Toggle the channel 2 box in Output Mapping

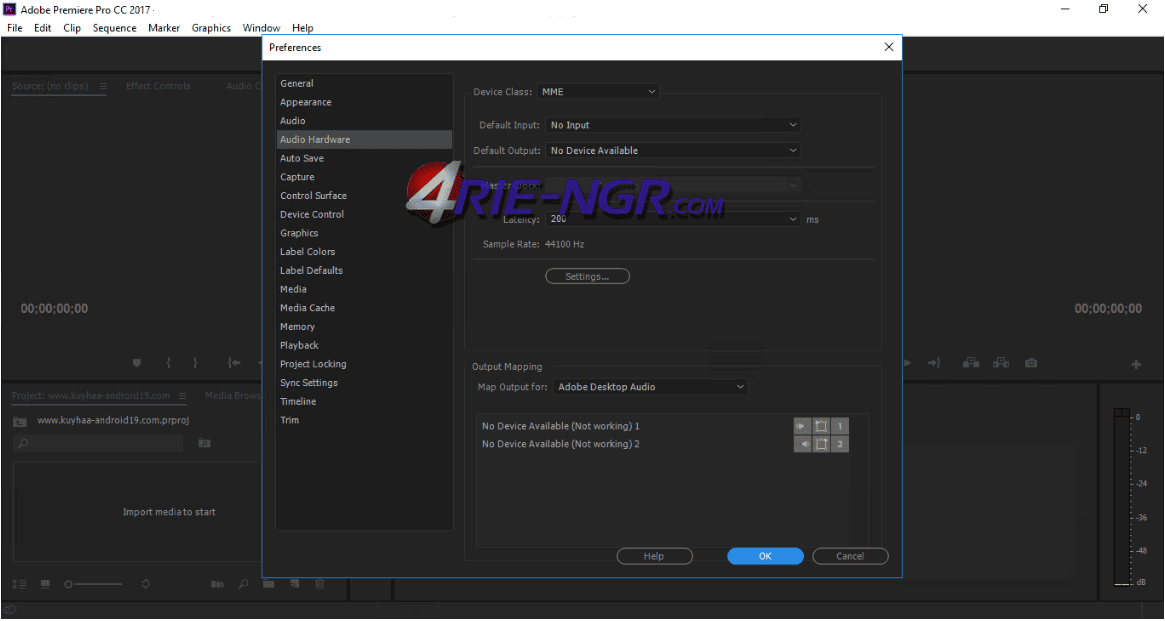point(840,444)
